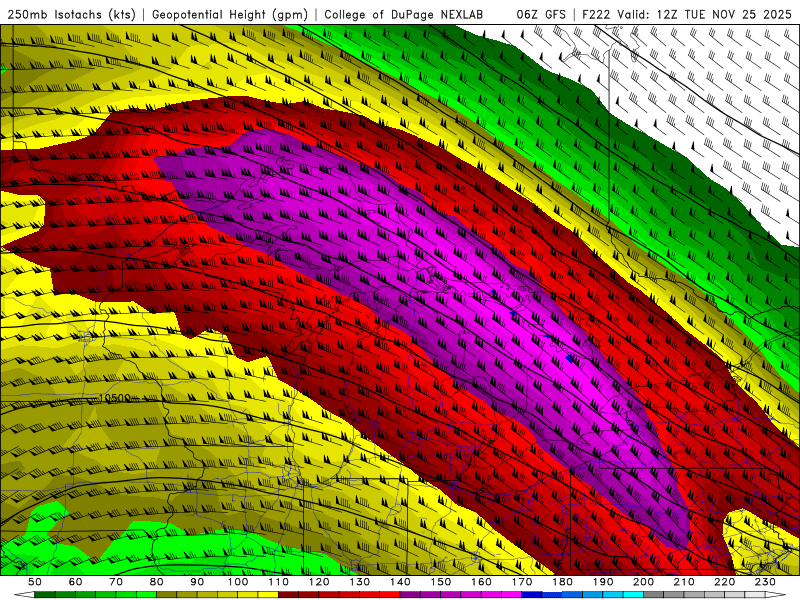The height and width of the screenshot is (600, 800).
Task: Click 'Valid: 12Z TUE NOV 25 2025' text
Action: 705,14
